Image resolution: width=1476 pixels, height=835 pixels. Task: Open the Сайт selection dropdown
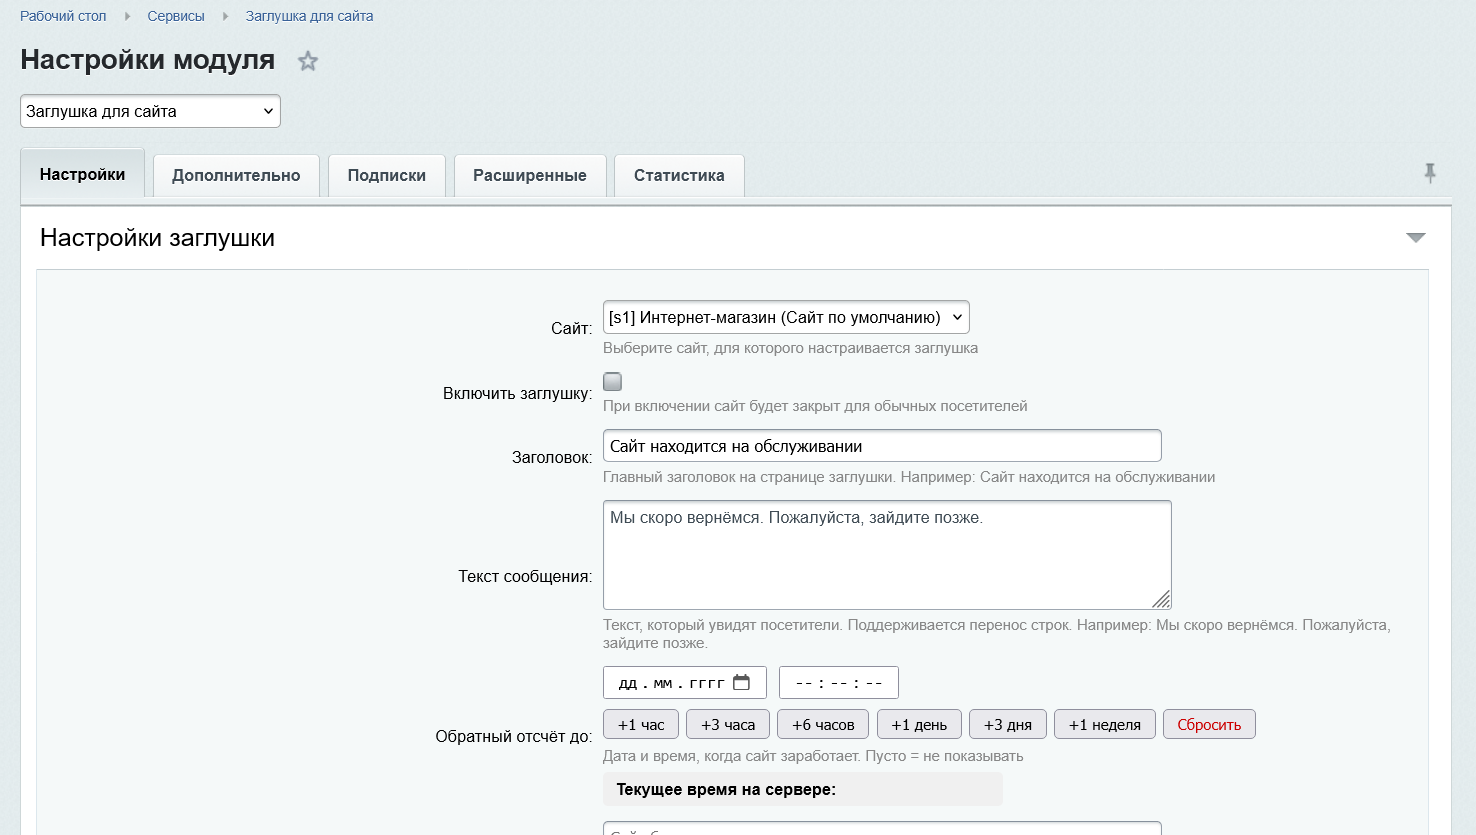click(786, 317)
